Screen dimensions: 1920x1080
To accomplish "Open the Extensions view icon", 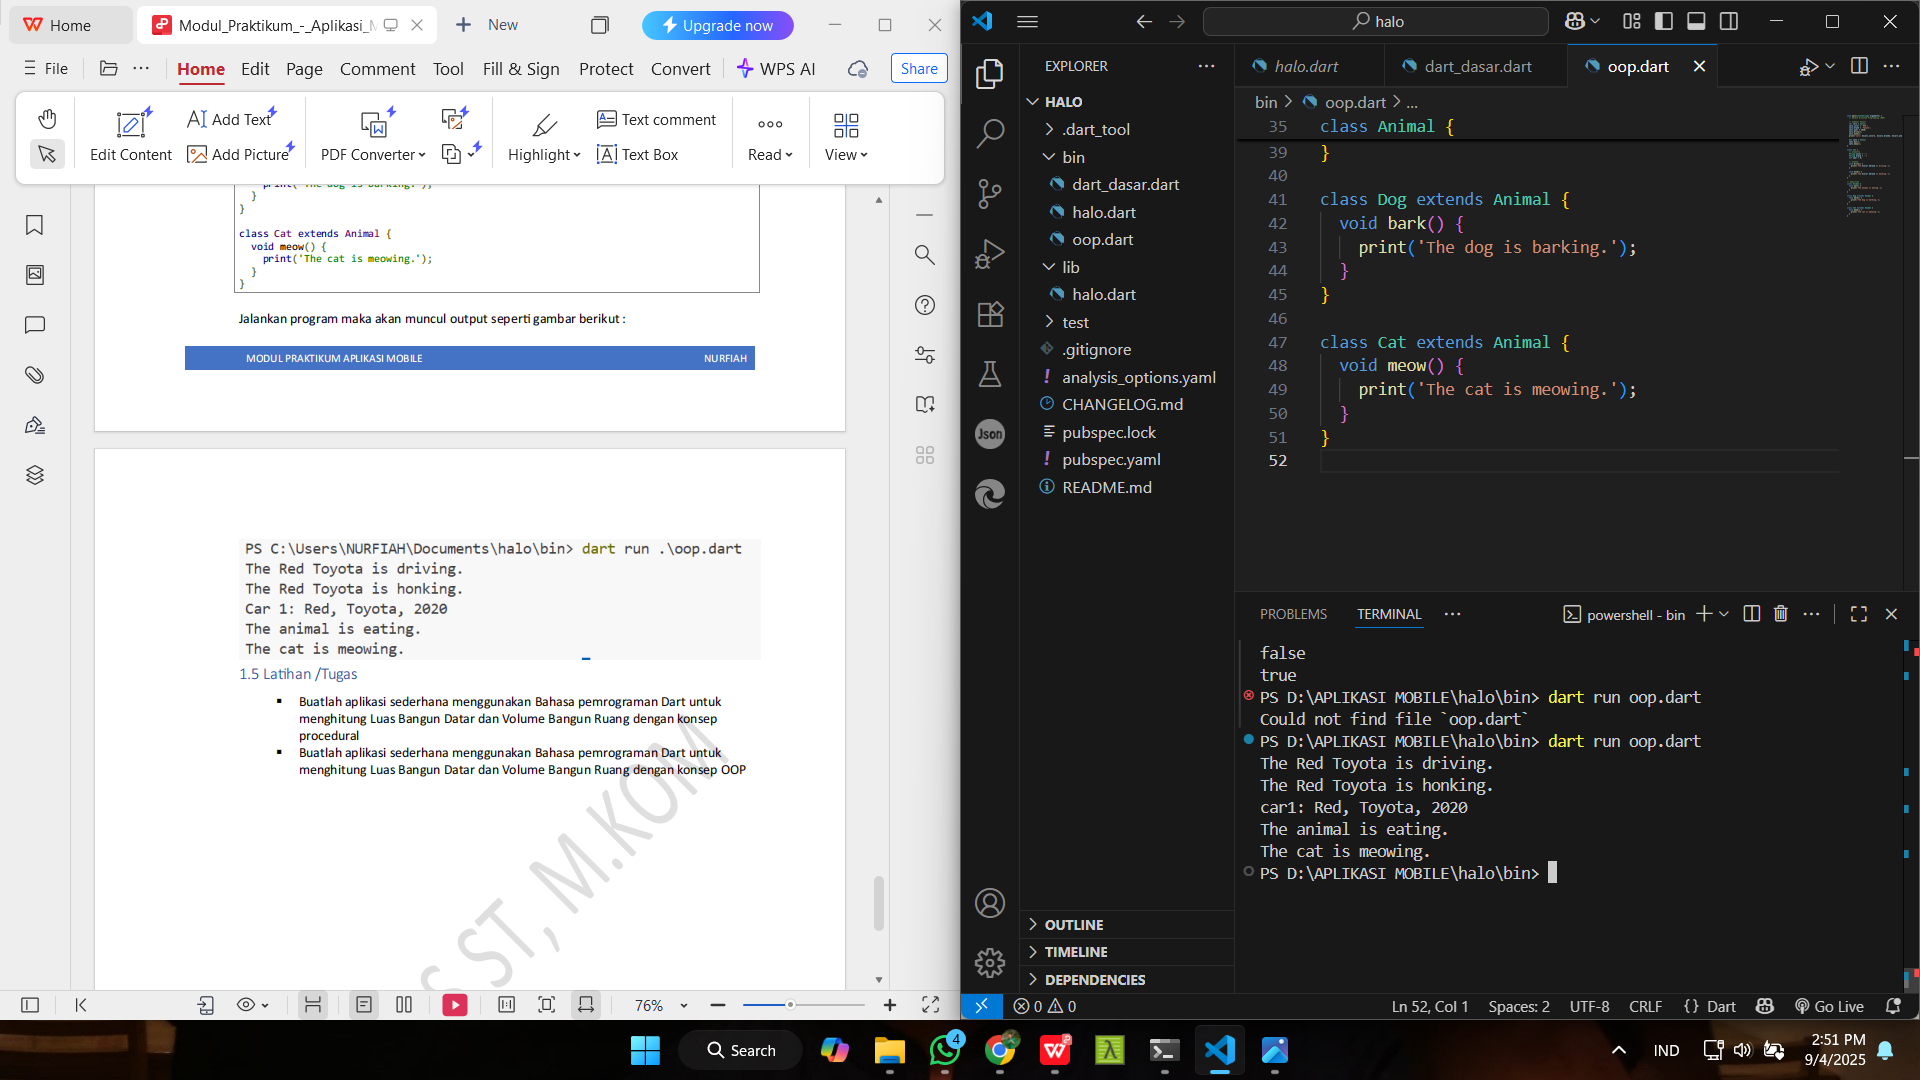I will tap(989, 314).
